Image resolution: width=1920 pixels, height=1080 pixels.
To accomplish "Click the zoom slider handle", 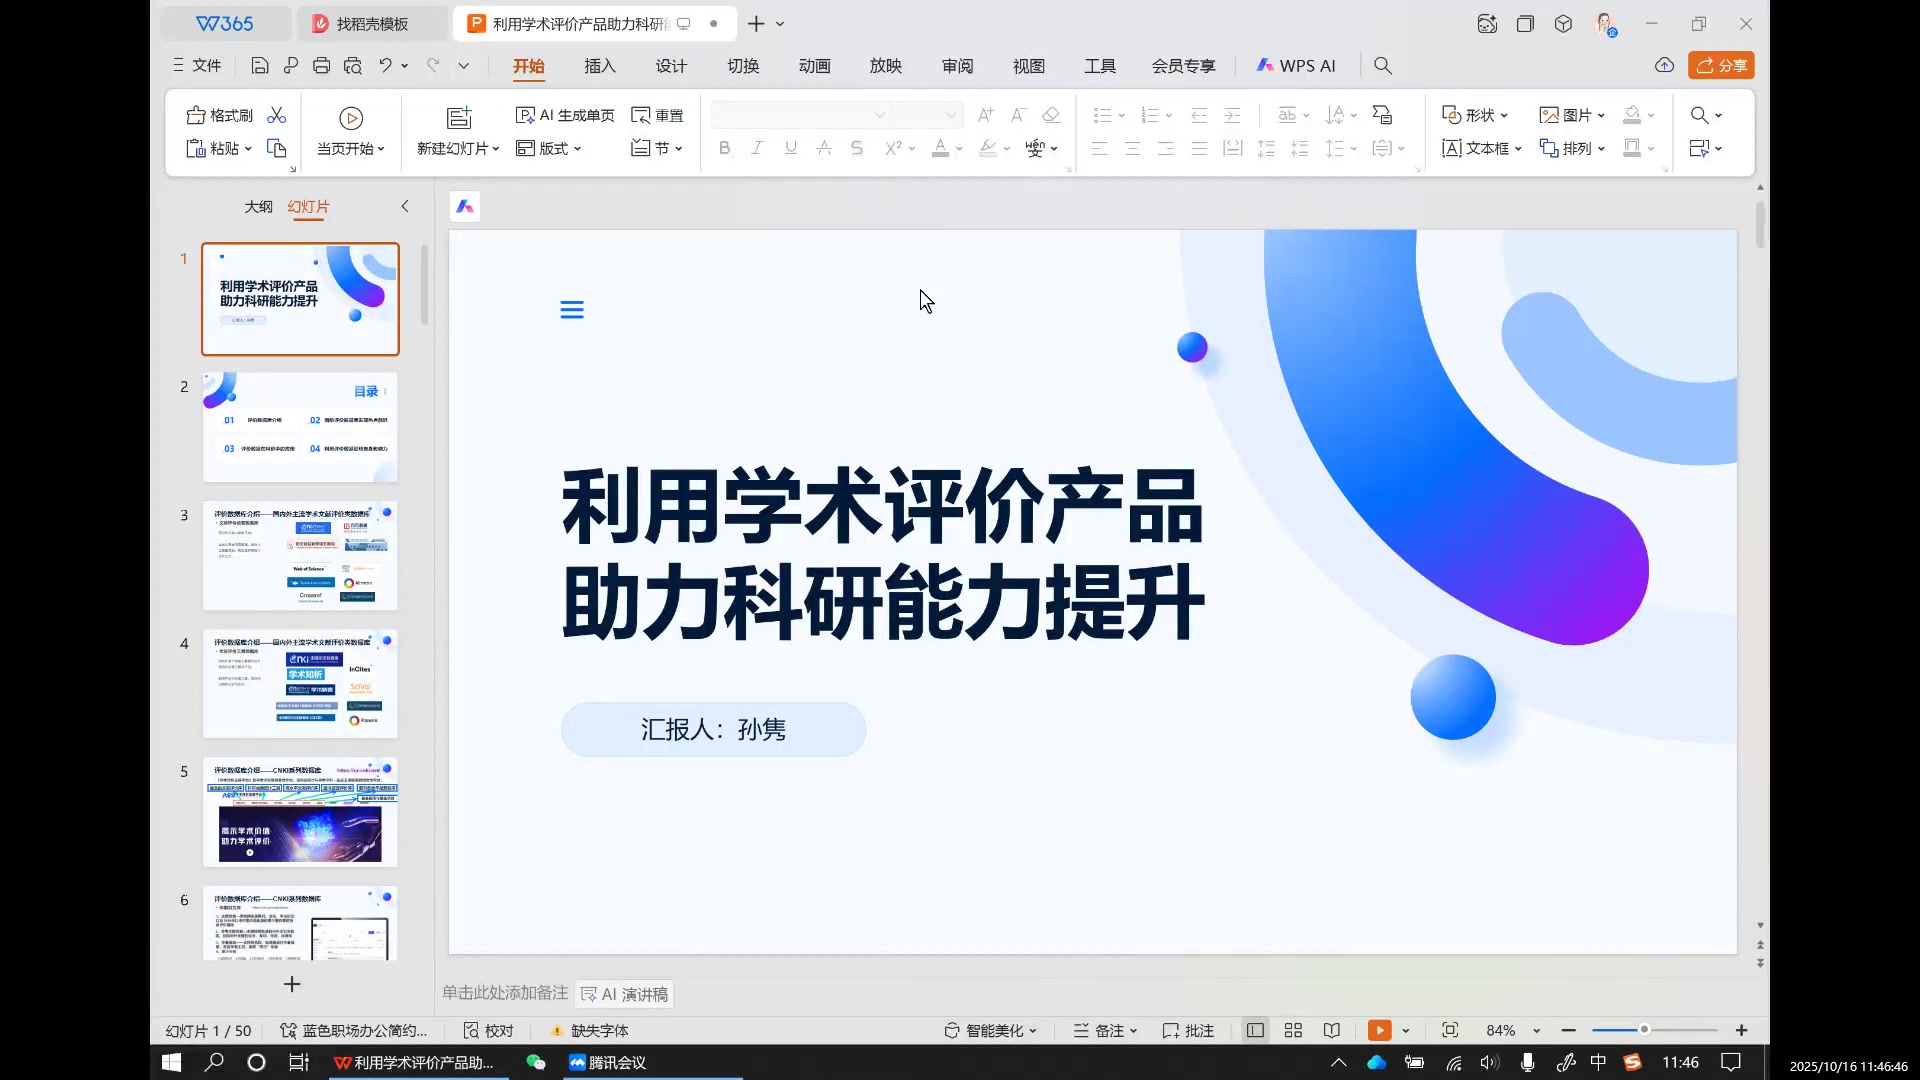I will click(1644, 1030).
